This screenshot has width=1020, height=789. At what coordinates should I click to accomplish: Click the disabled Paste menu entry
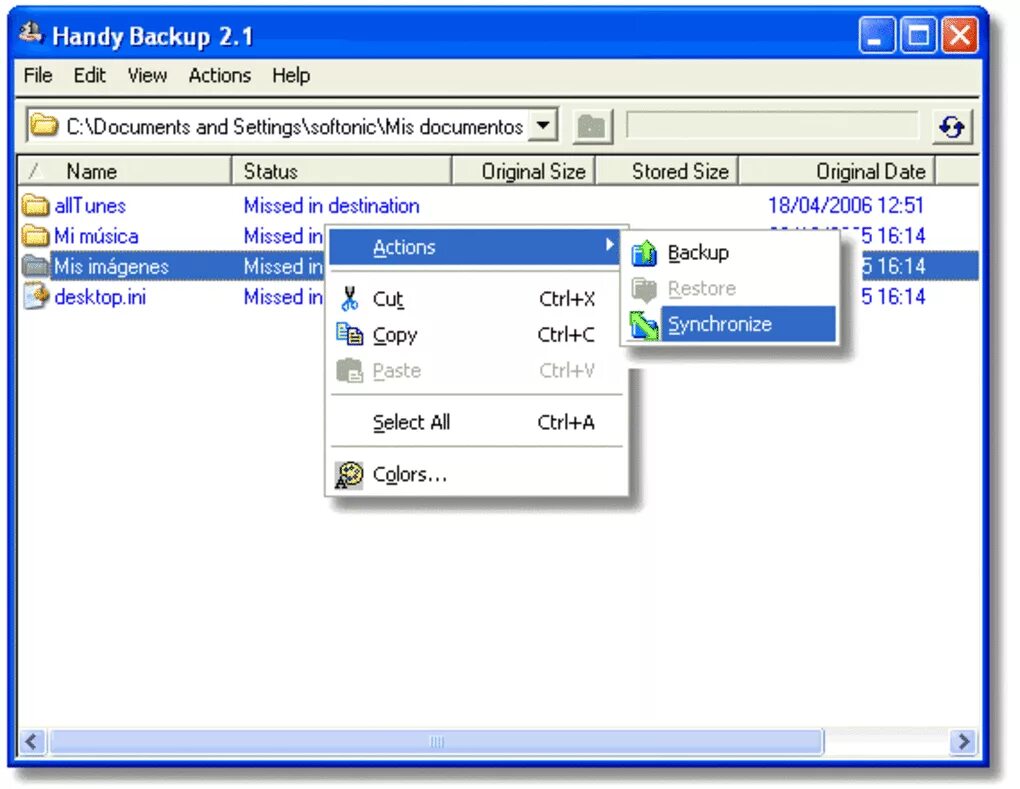click(x=476, y=370)
